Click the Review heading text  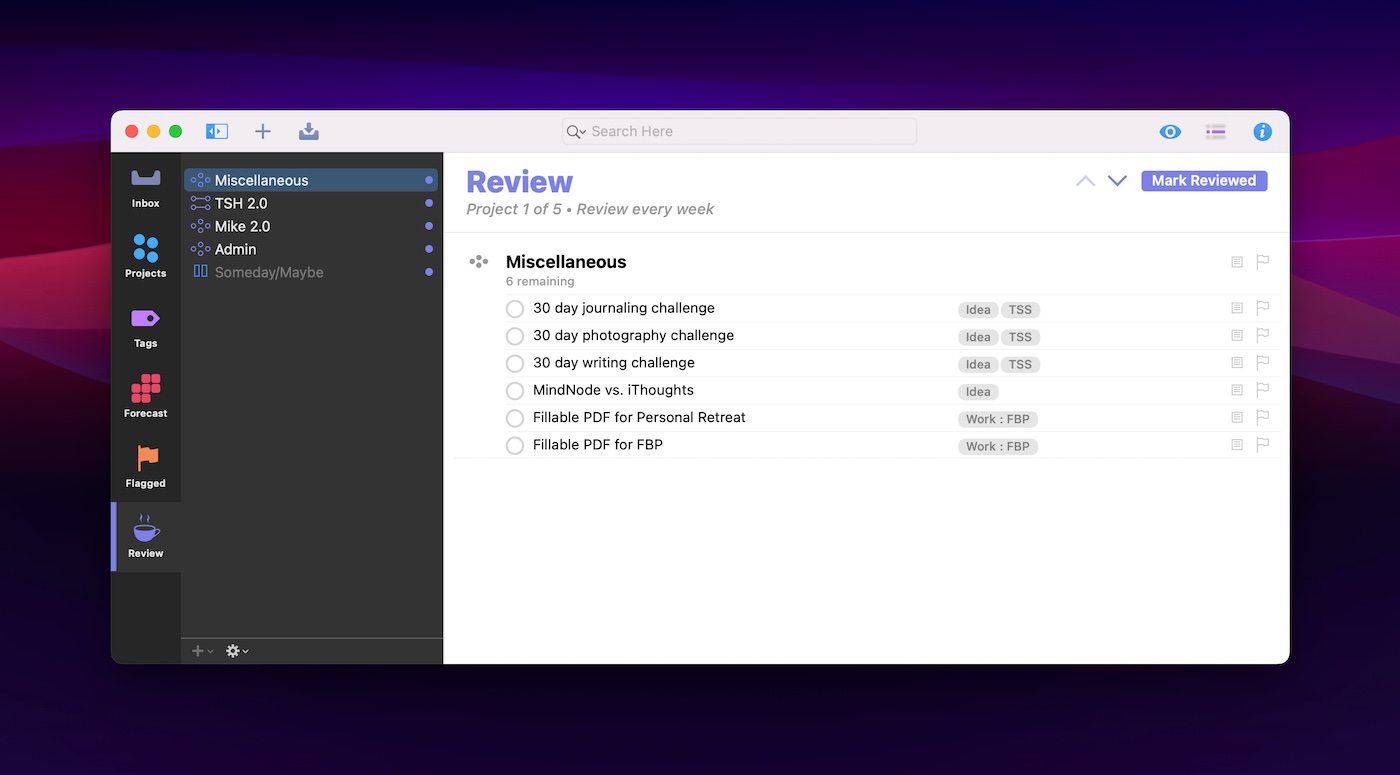point(520,182)
